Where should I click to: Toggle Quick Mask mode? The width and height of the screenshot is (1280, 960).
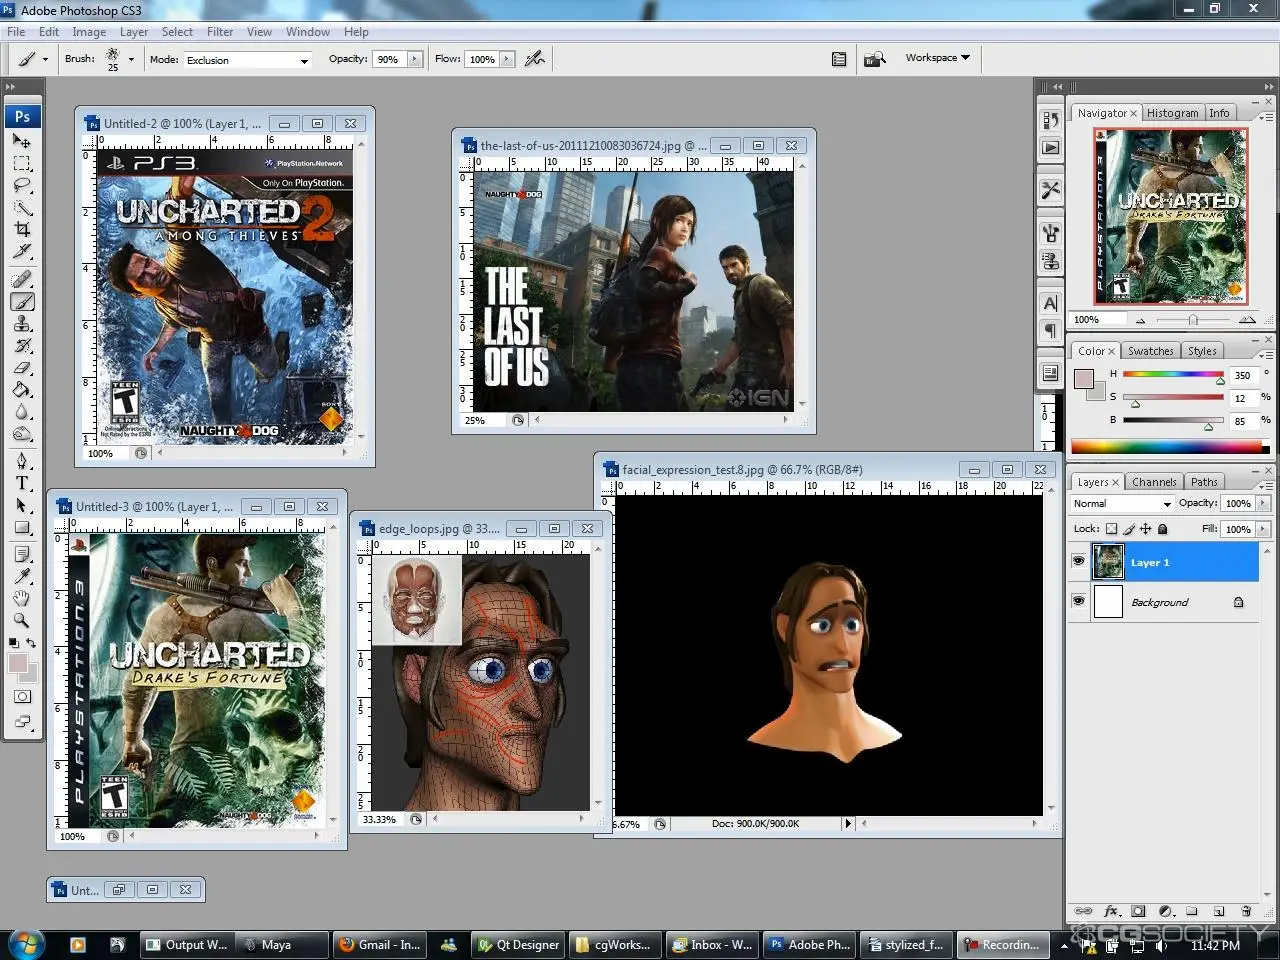point(22,697)
